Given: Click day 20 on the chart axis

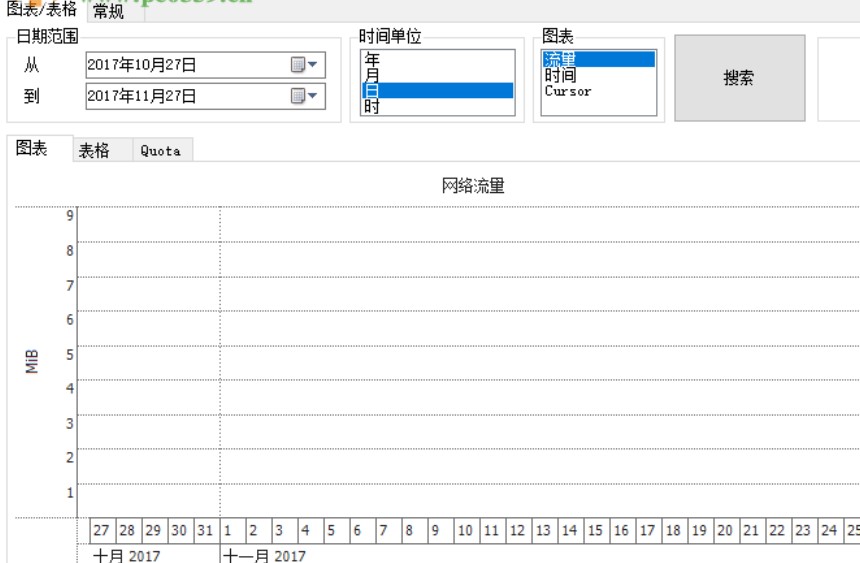Looking at the screenshot, I should [x=725, y=530].
